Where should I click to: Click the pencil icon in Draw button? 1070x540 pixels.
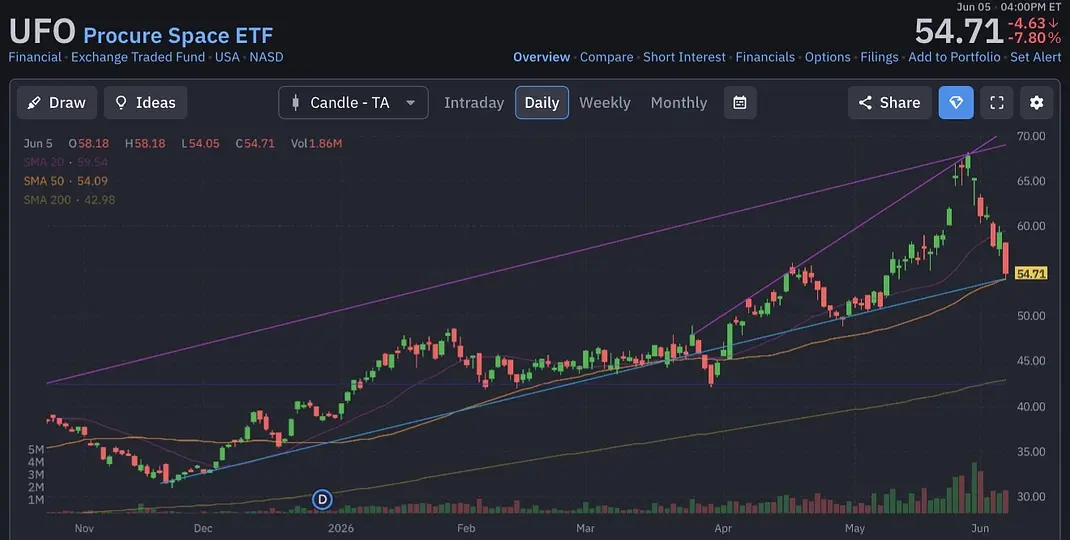(33, 103)
